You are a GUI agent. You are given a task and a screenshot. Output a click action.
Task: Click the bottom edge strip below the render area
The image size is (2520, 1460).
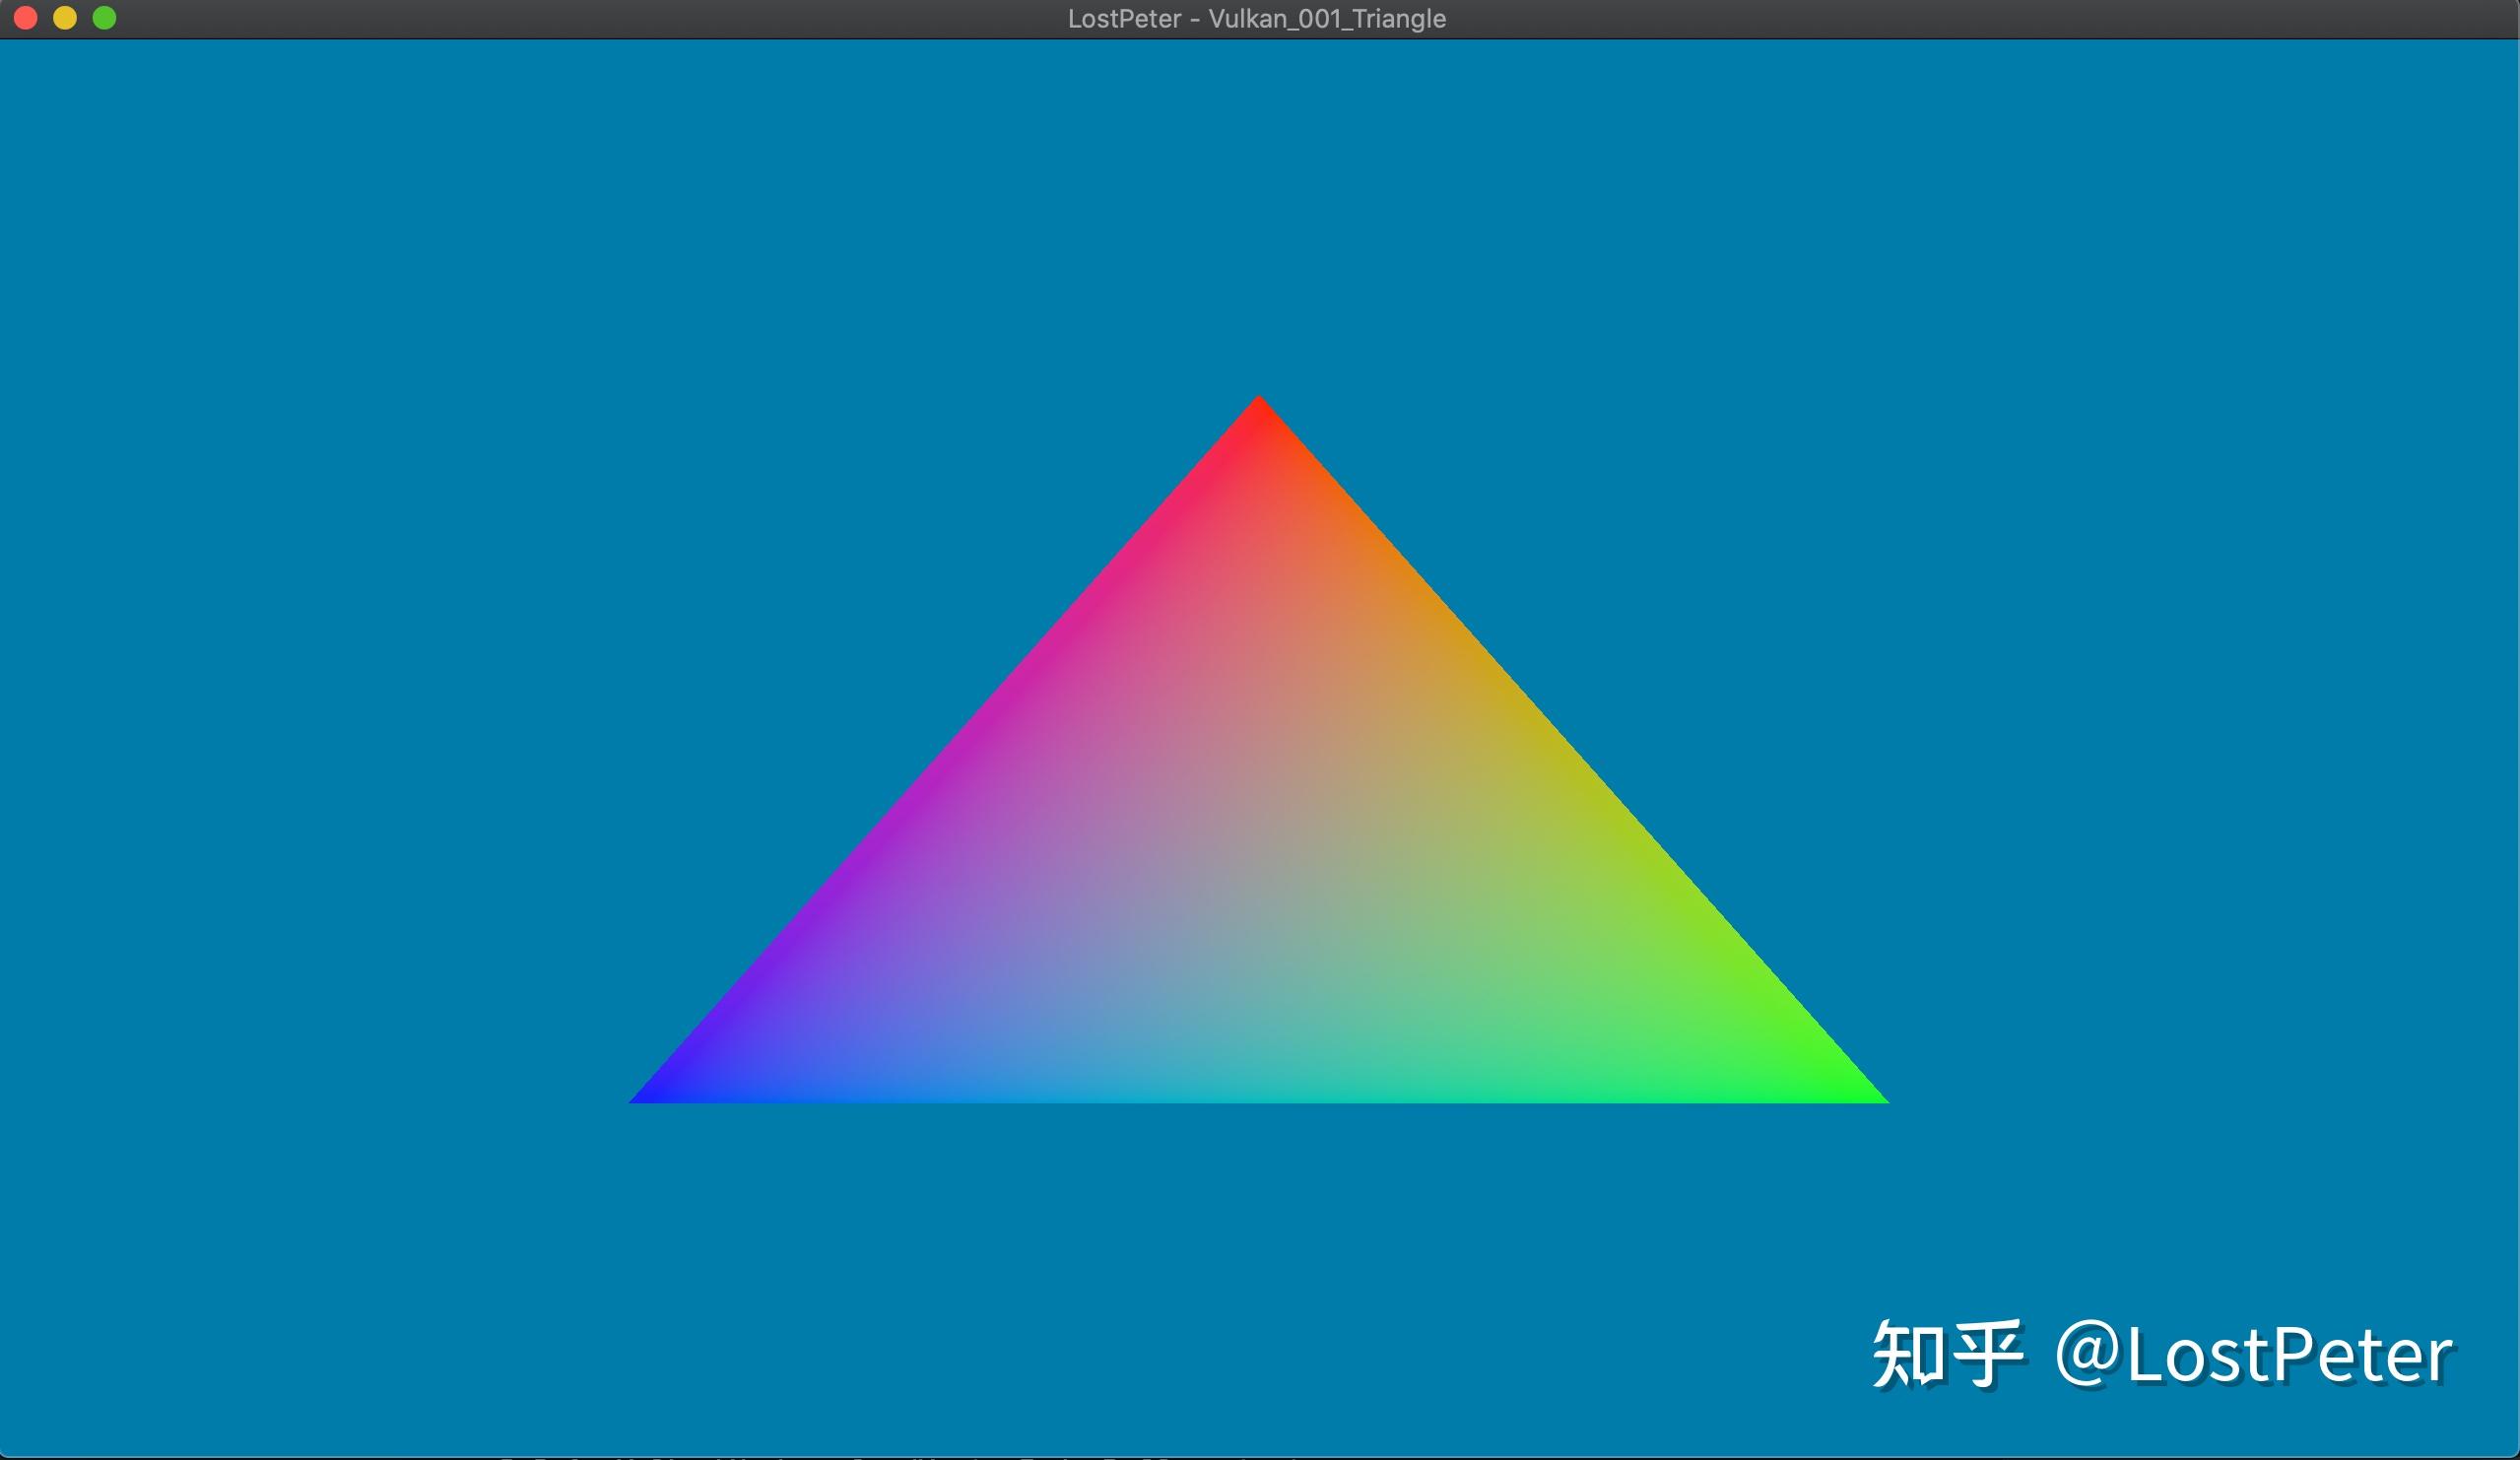tap(1259, 1450)
